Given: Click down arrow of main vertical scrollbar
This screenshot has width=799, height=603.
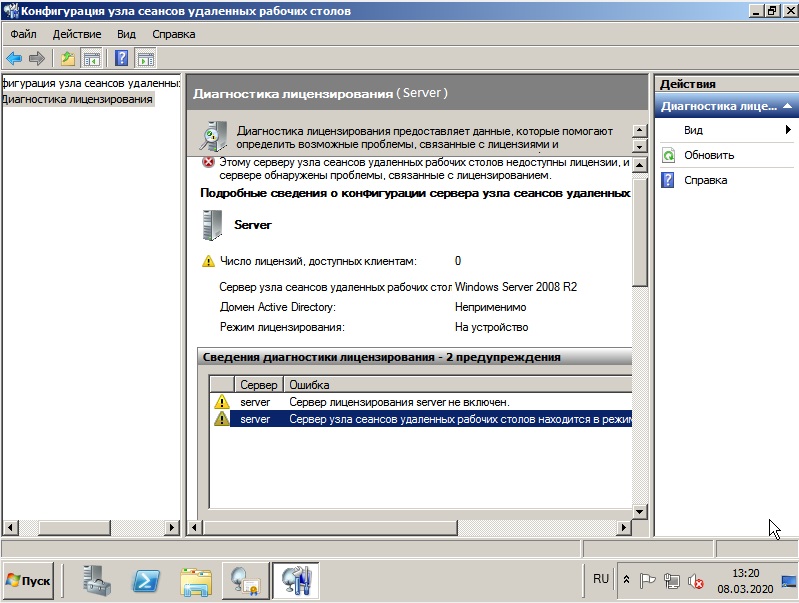Looking at the screenshot, I should (640, 511).
